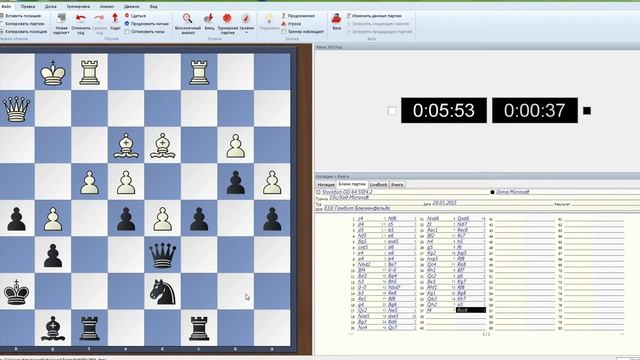Select Турнирная партия mode icon
Viewport: 640px width, 360px height.
[x=227, y=18]
